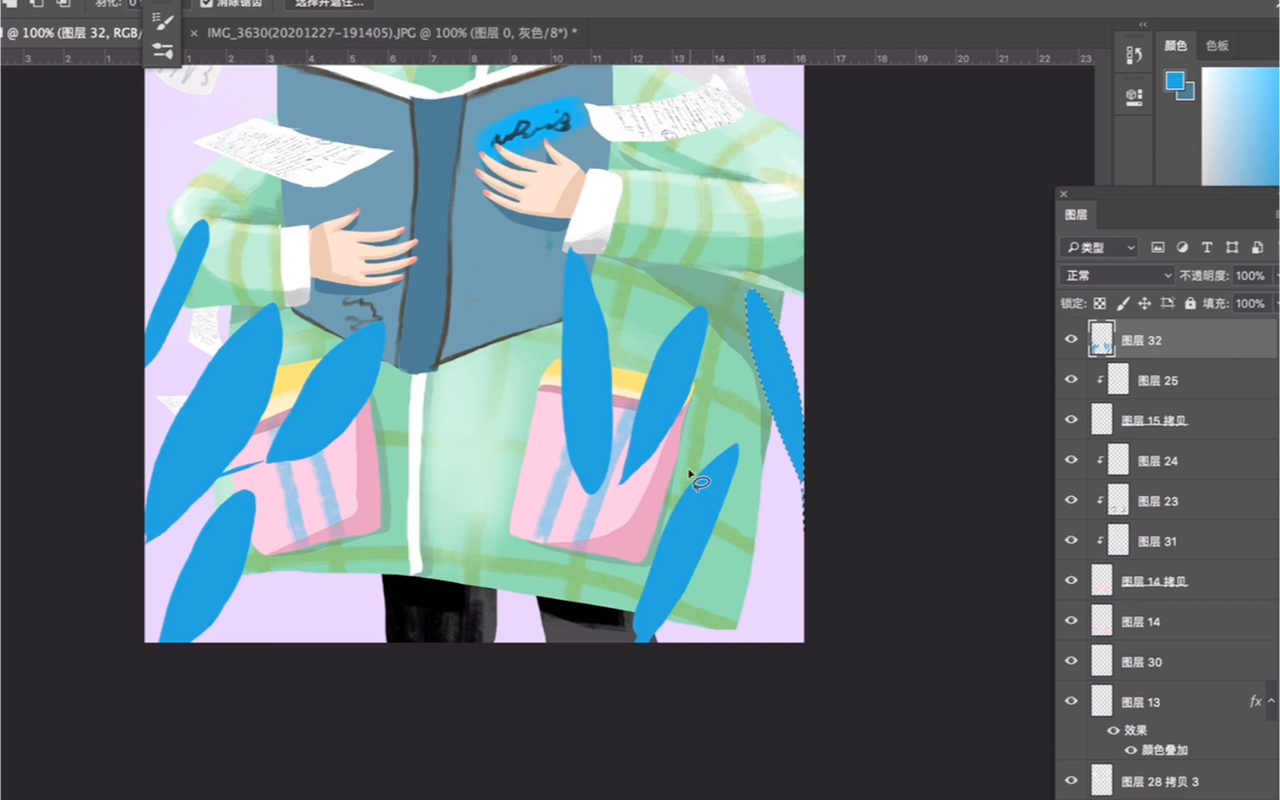
Task: Select the foreground blue color swatch
Action: 1174,81
